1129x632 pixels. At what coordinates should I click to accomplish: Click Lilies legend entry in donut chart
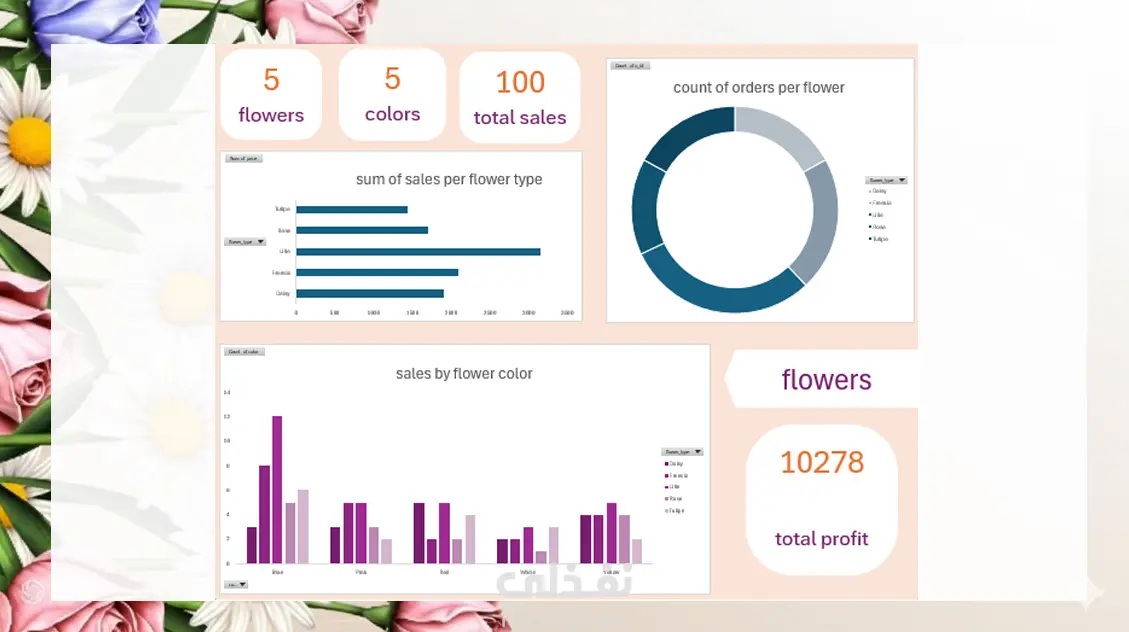coord(876,215)
